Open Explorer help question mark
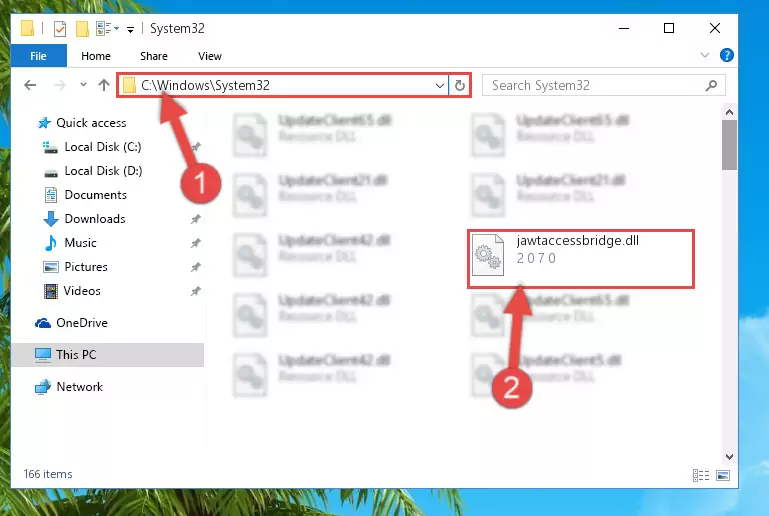The image size is (769, 516). tap(726, 55)
